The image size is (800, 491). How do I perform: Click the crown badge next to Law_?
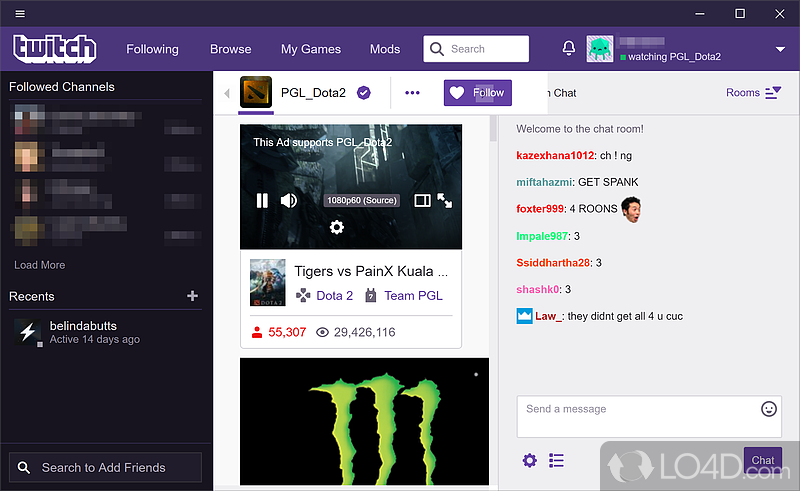pyautogui.click(x=524, y=316)
